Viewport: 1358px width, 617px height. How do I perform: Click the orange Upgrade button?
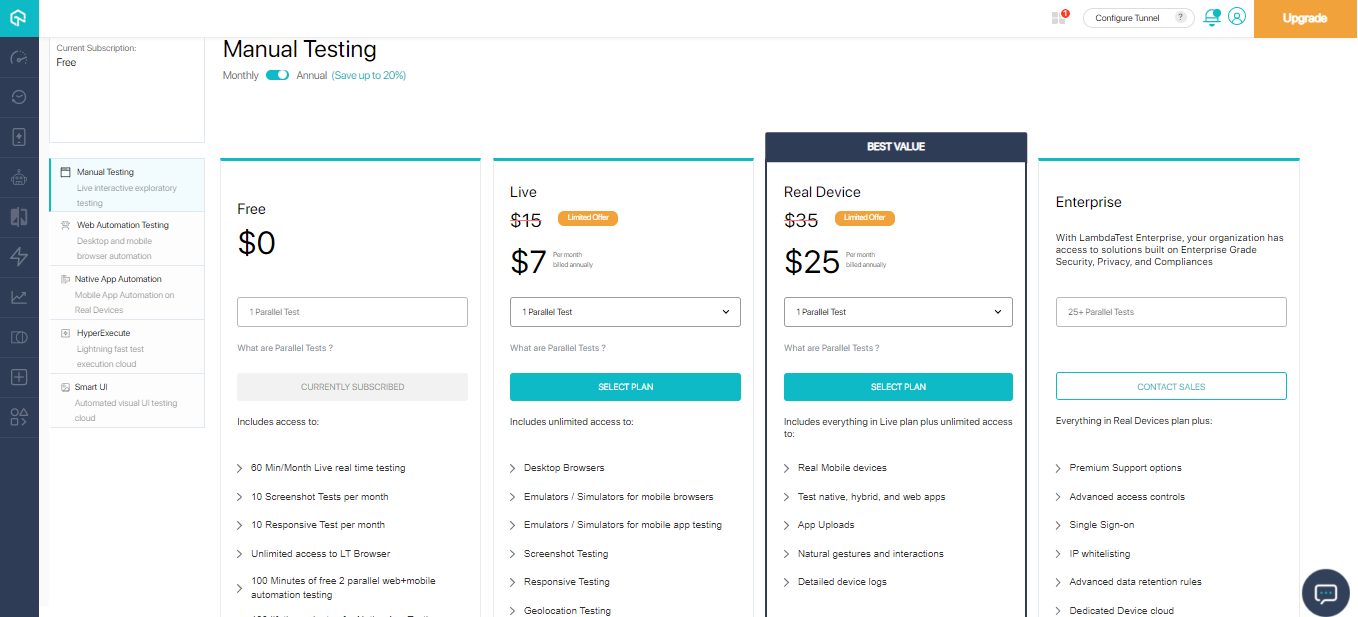click(1304, 18)
